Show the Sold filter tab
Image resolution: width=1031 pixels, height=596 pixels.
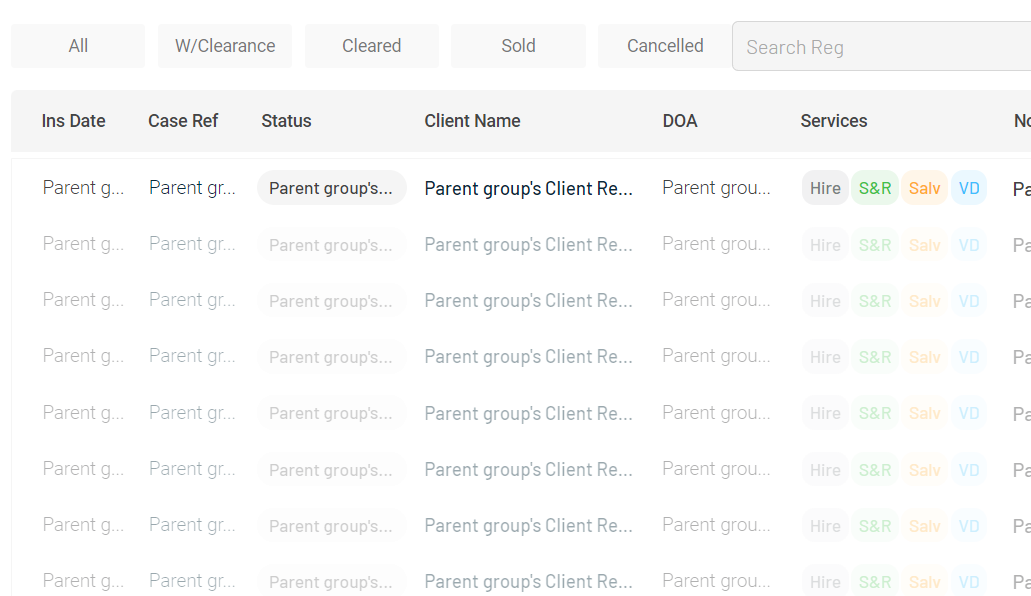pos(518,46)
